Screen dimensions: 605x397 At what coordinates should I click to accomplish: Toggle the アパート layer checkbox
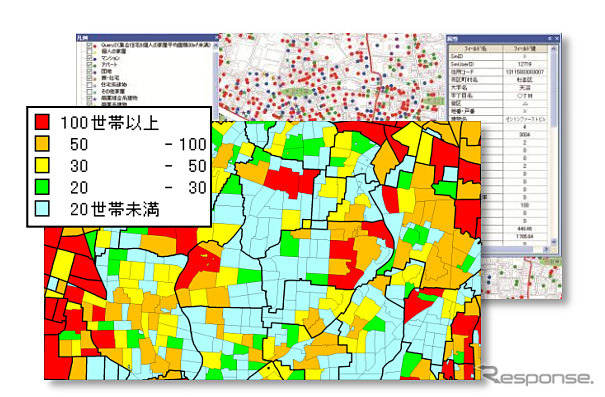90,65
